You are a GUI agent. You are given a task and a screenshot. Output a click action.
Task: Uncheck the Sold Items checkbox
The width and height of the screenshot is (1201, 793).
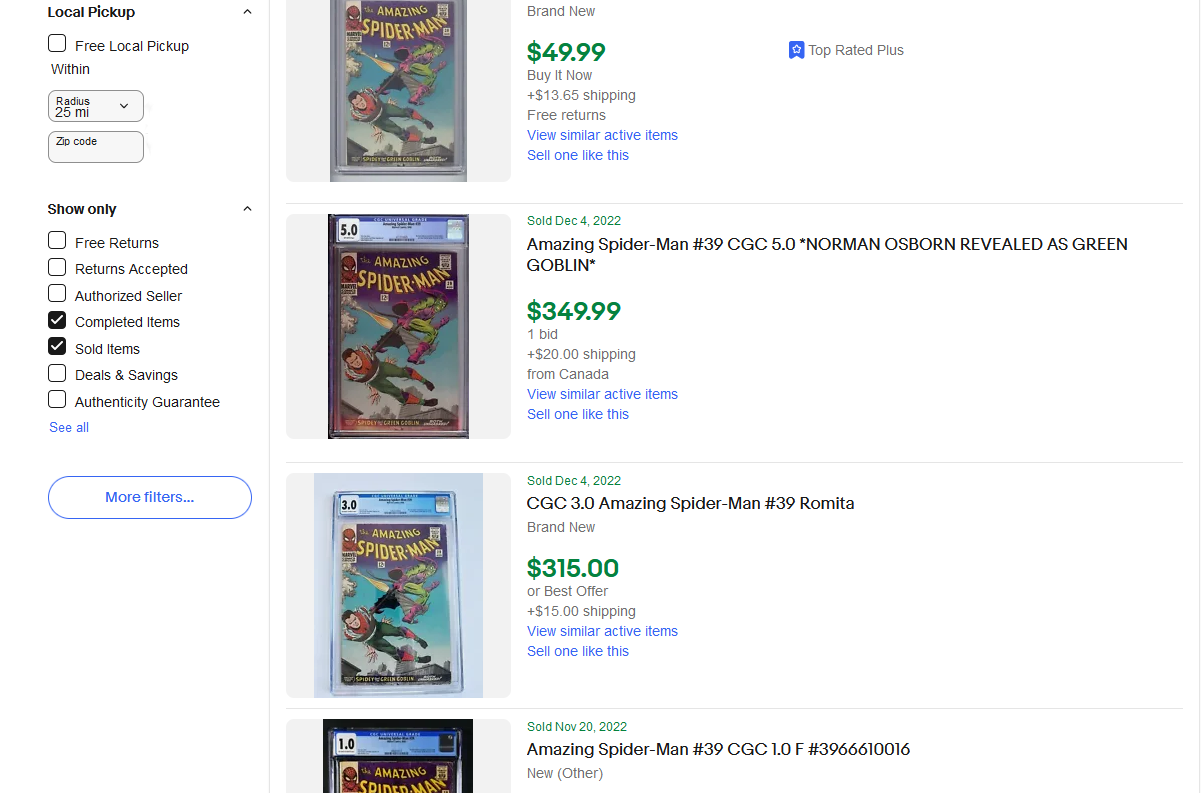pyautogui.click(x=58, y=347)
